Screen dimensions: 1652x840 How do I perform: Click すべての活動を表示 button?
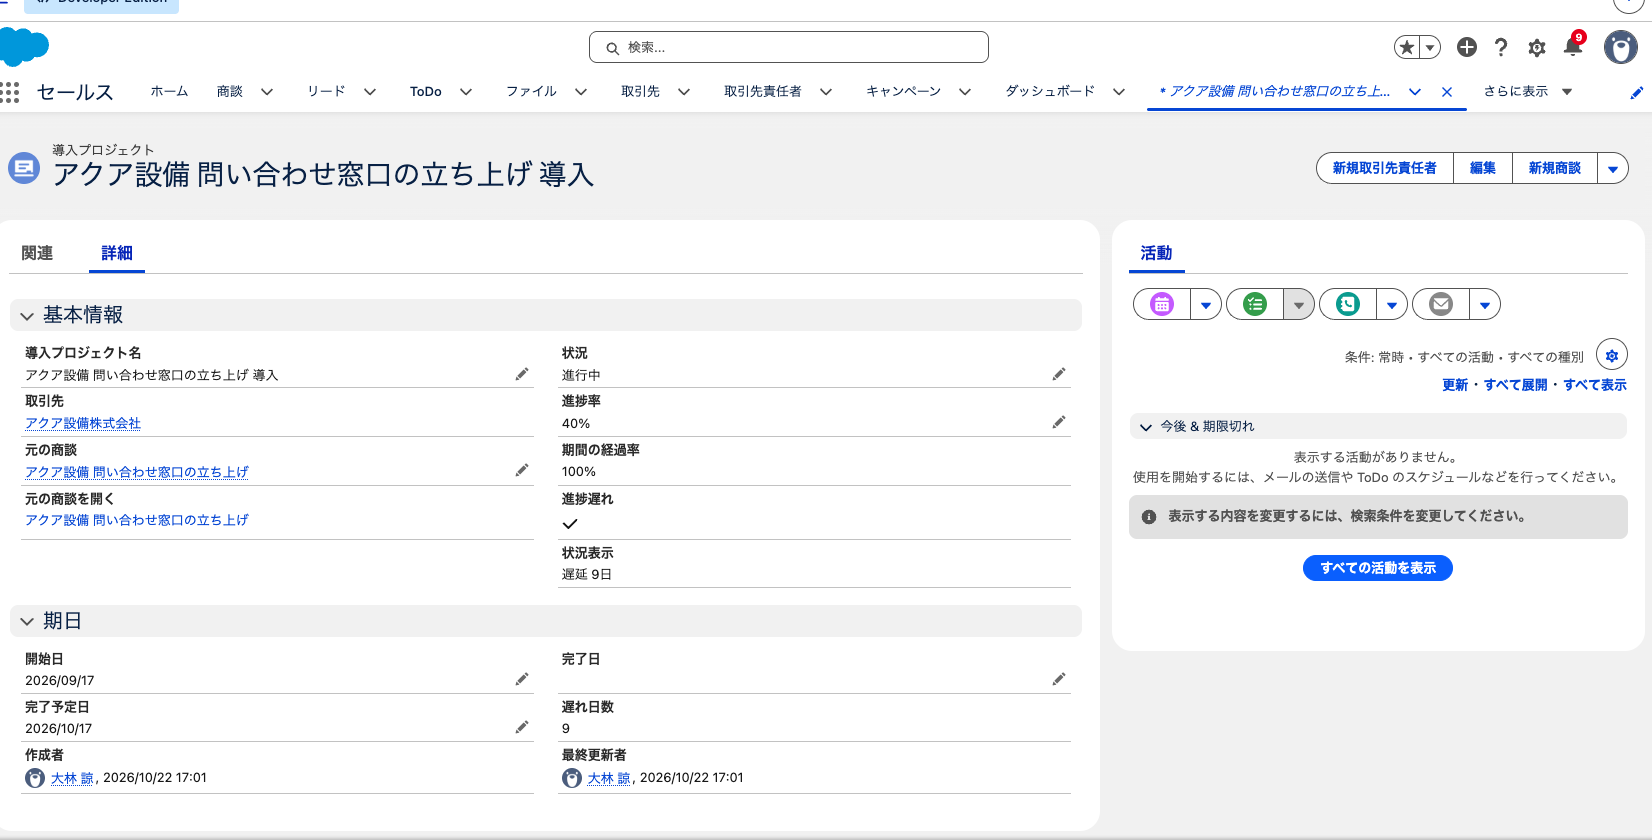pyautogui.click(x=1378, y=568)
